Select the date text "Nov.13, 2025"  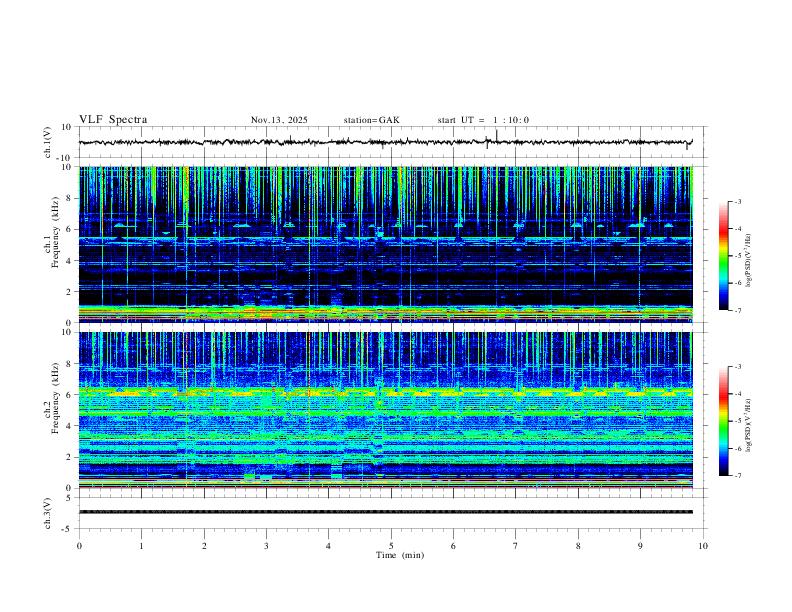[x=279, y=120]
